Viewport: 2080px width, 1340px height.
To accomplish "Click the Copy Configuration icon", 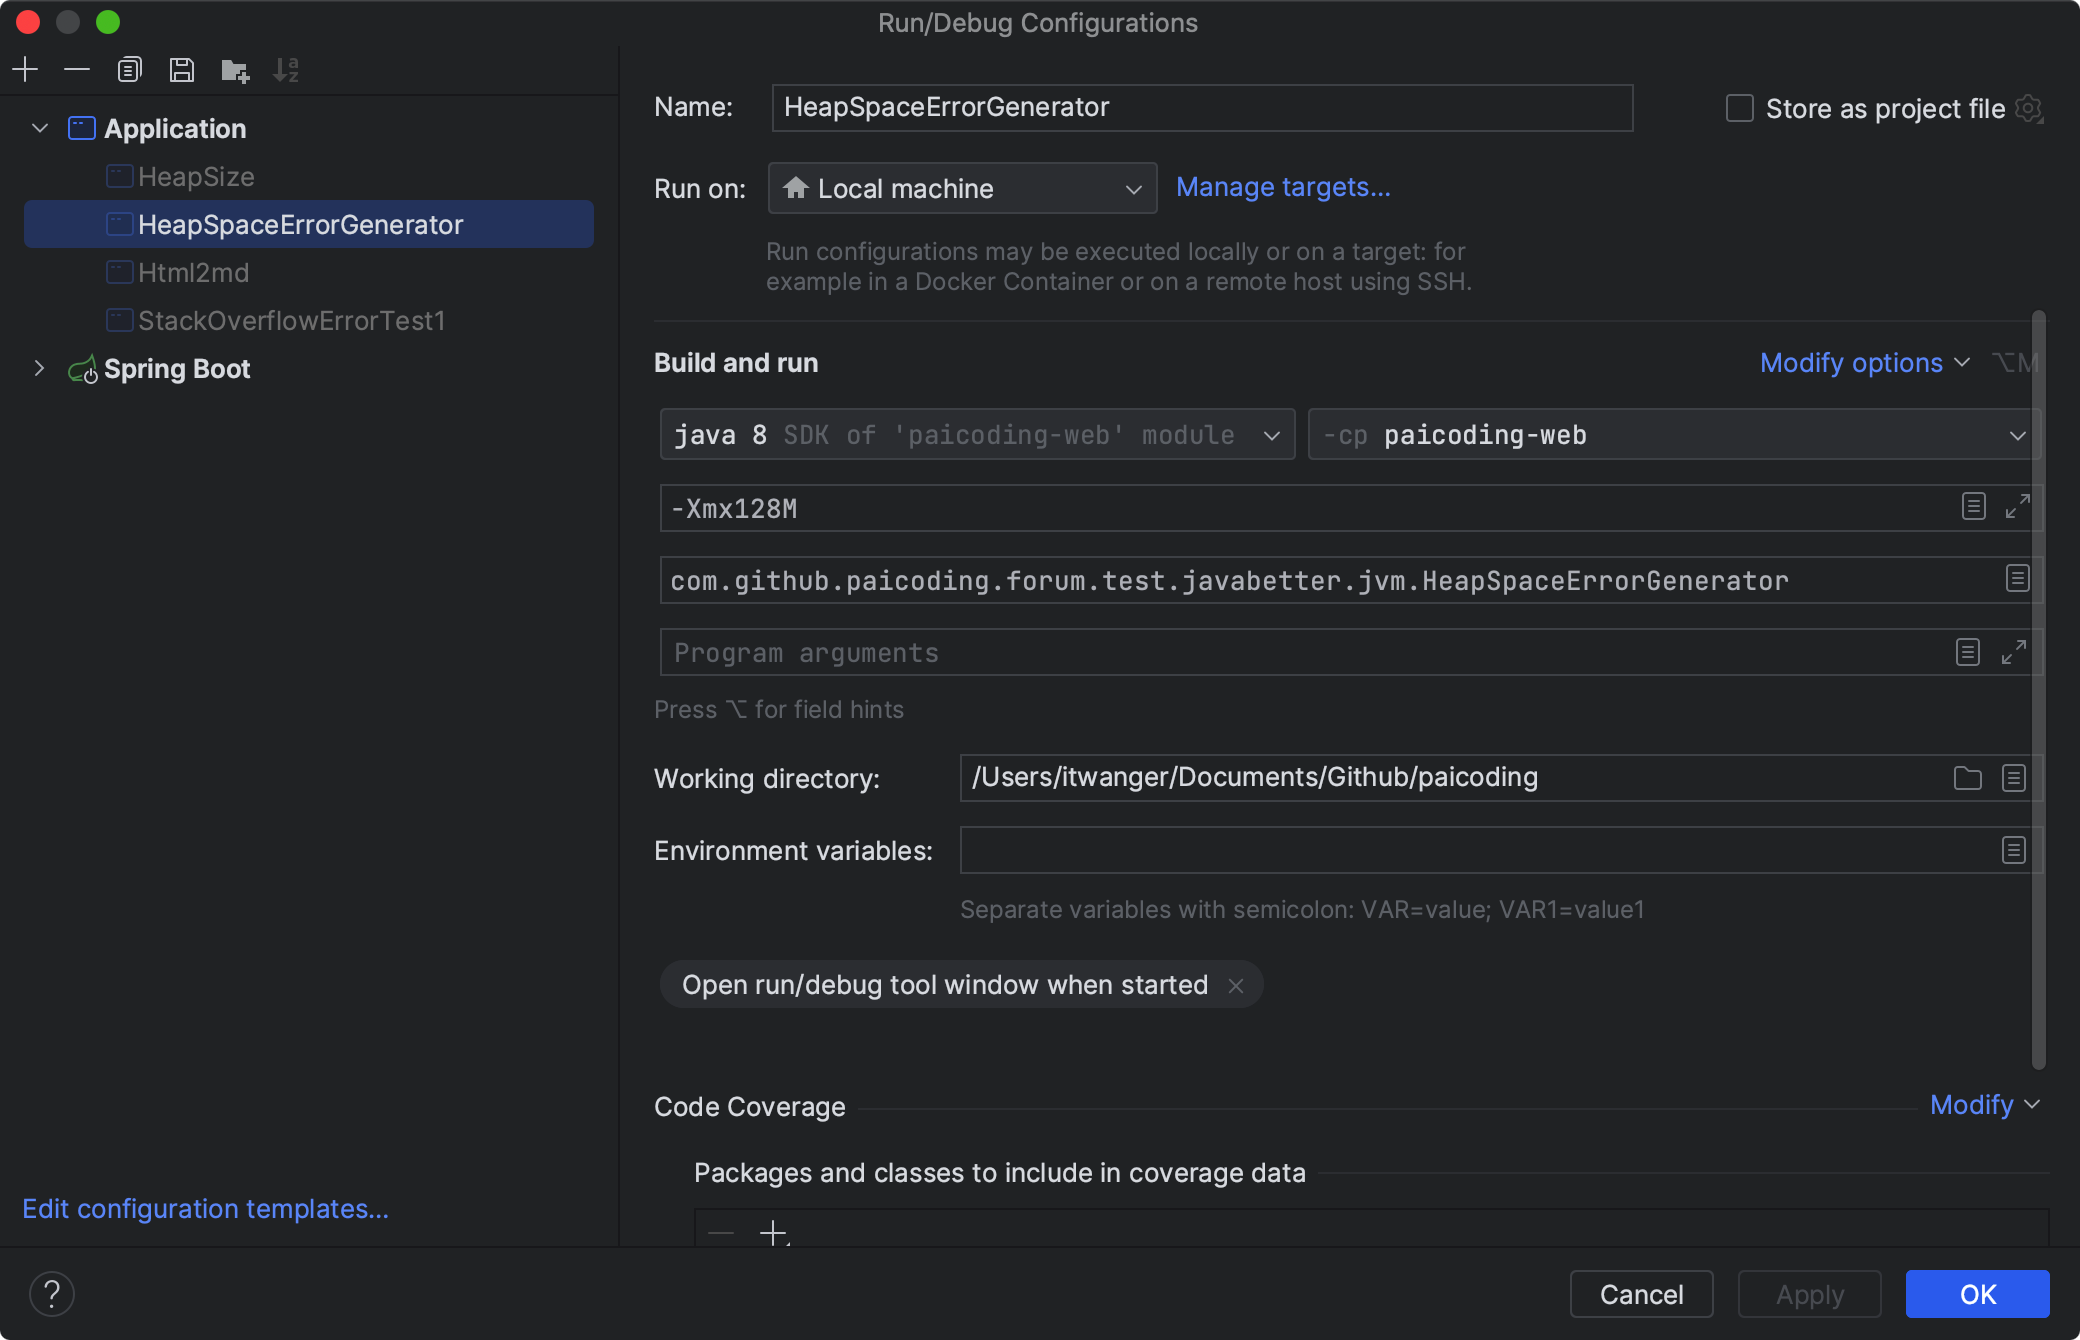I will [130, 69].
